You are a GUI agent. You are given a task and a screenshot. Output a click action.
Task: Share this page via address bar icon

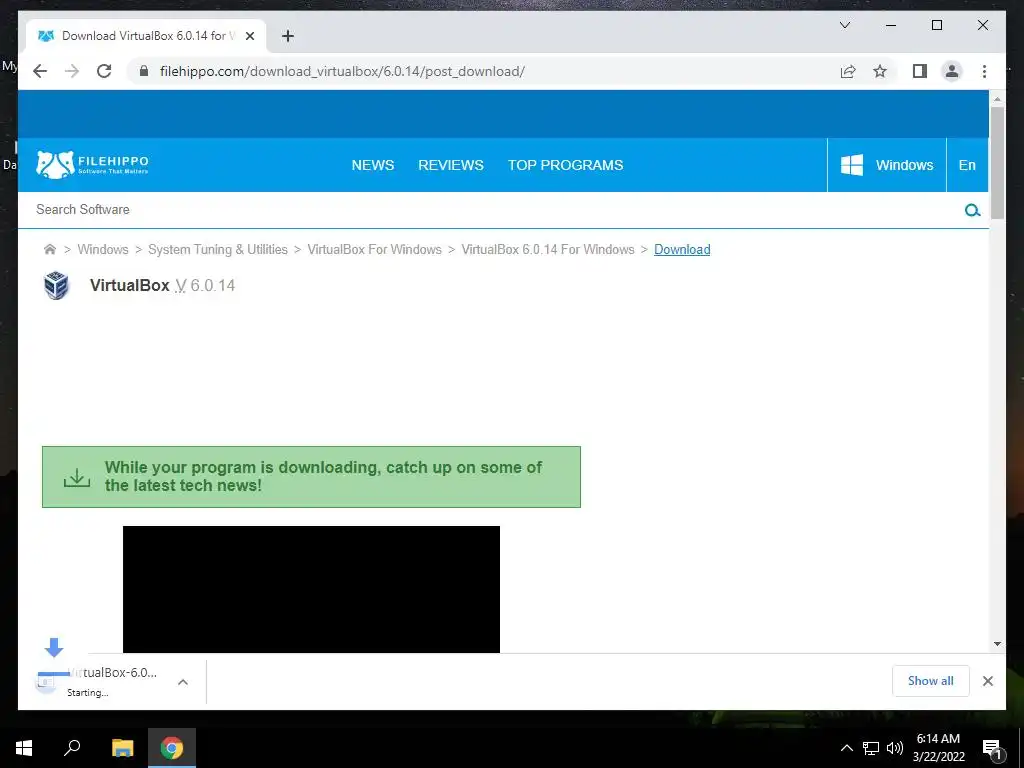[x=848, y=71]
